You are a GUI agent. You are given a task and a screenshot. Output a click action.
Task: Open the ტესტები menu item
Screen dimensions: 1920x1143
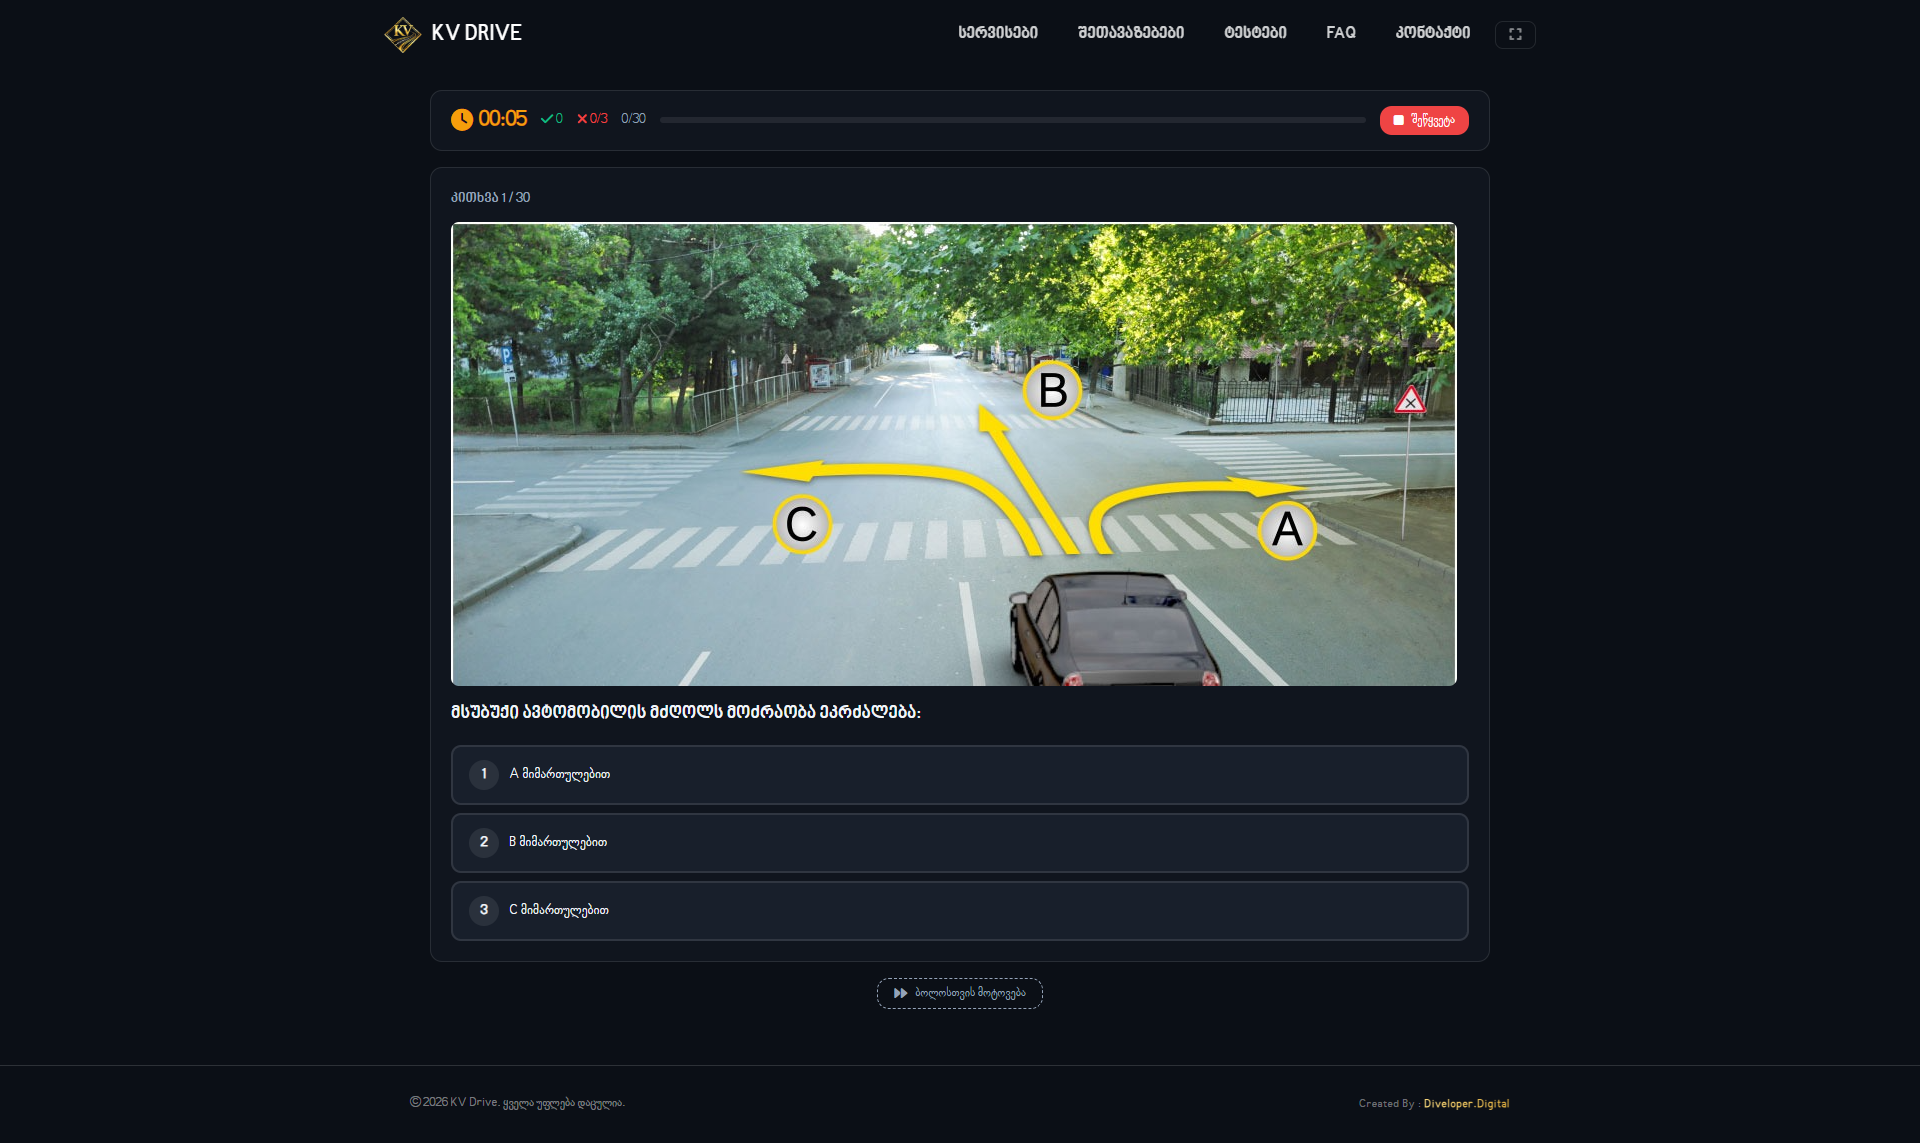click(1255, 33)
